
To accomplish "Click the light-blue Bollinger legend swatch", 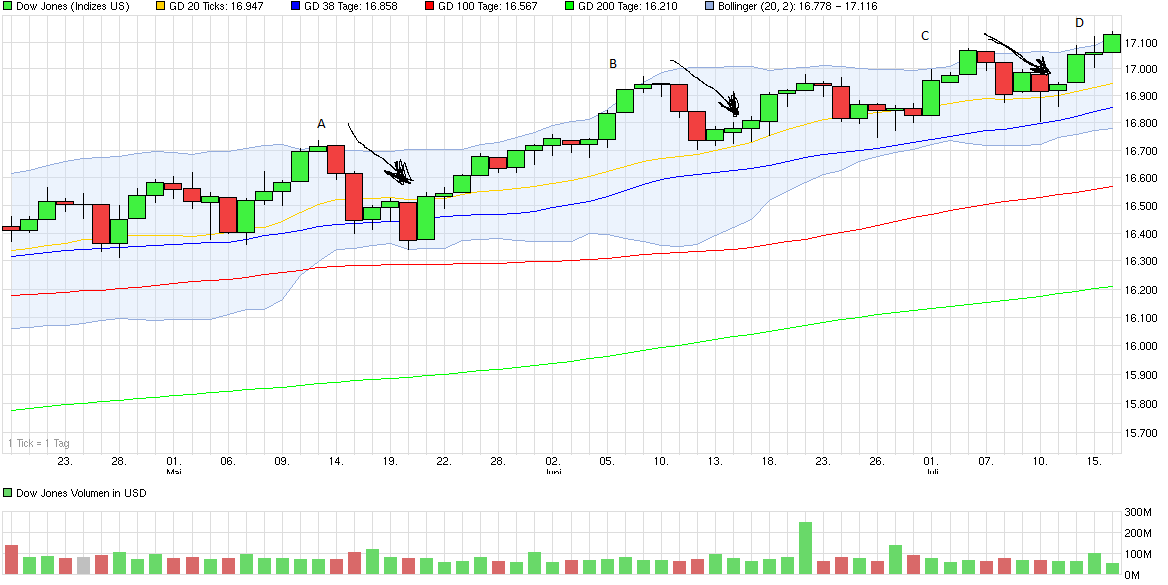I will click(x=707, y=6).
